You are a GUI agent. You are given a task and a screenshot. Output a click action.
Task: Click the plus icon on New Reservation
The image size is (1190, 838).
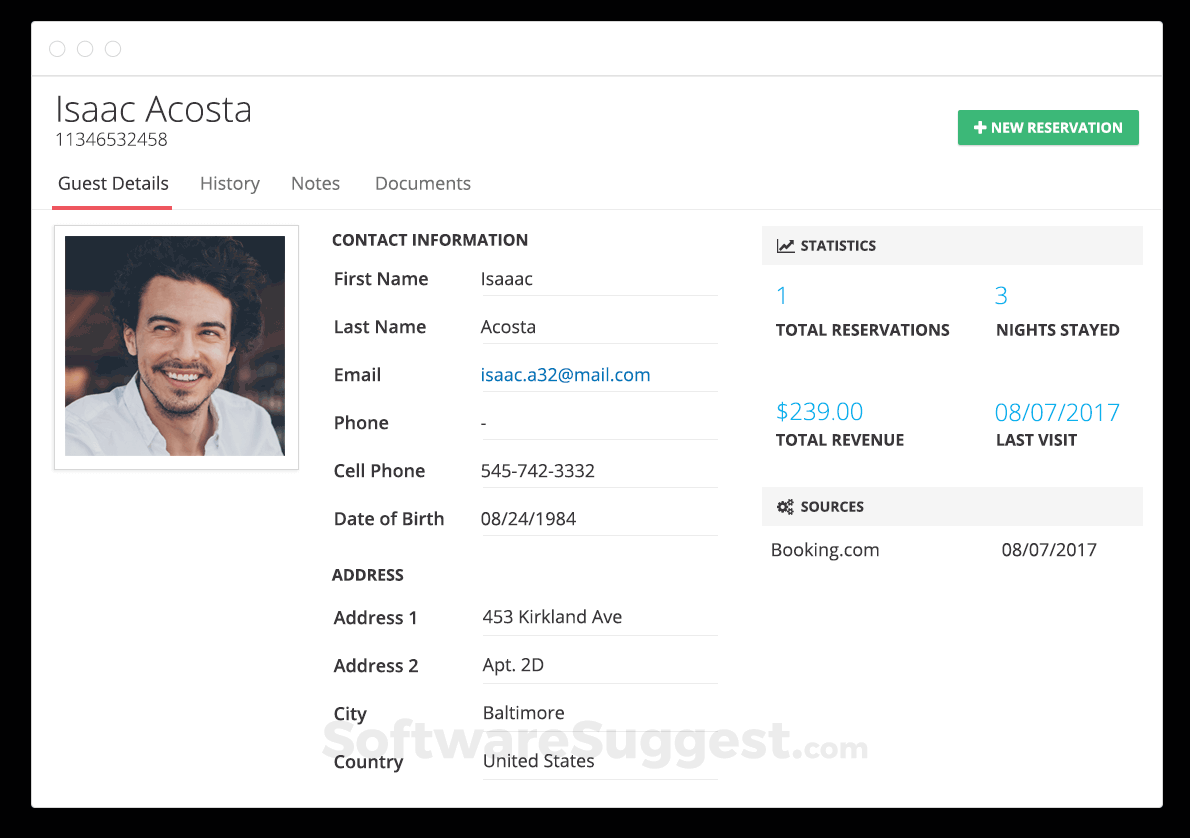977,127
